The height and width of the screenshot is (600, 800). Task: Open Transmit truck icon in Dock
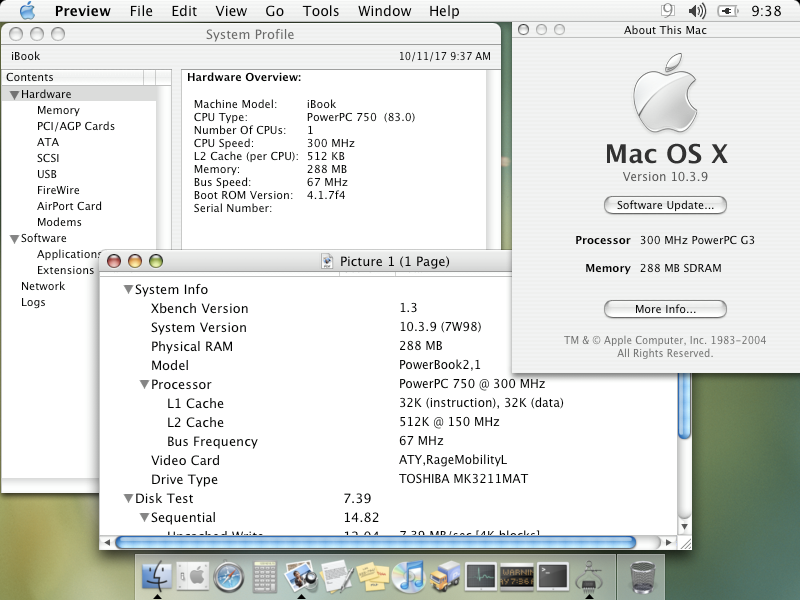click(x=445, y=577)
